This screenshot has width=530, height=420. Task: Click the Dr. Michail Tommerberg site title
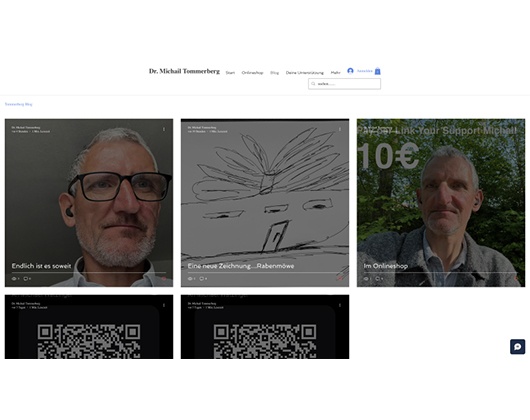[184, 71]
